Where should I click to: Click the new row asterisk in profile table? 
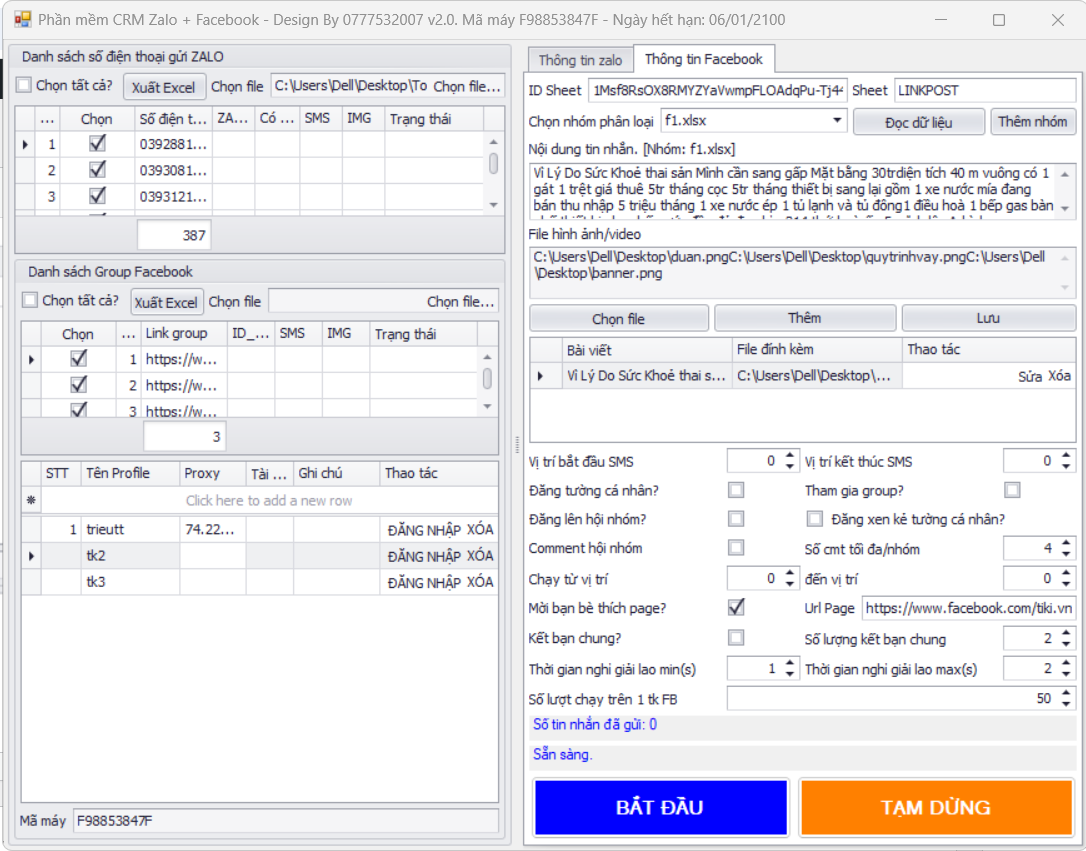(x=31, y=500)
